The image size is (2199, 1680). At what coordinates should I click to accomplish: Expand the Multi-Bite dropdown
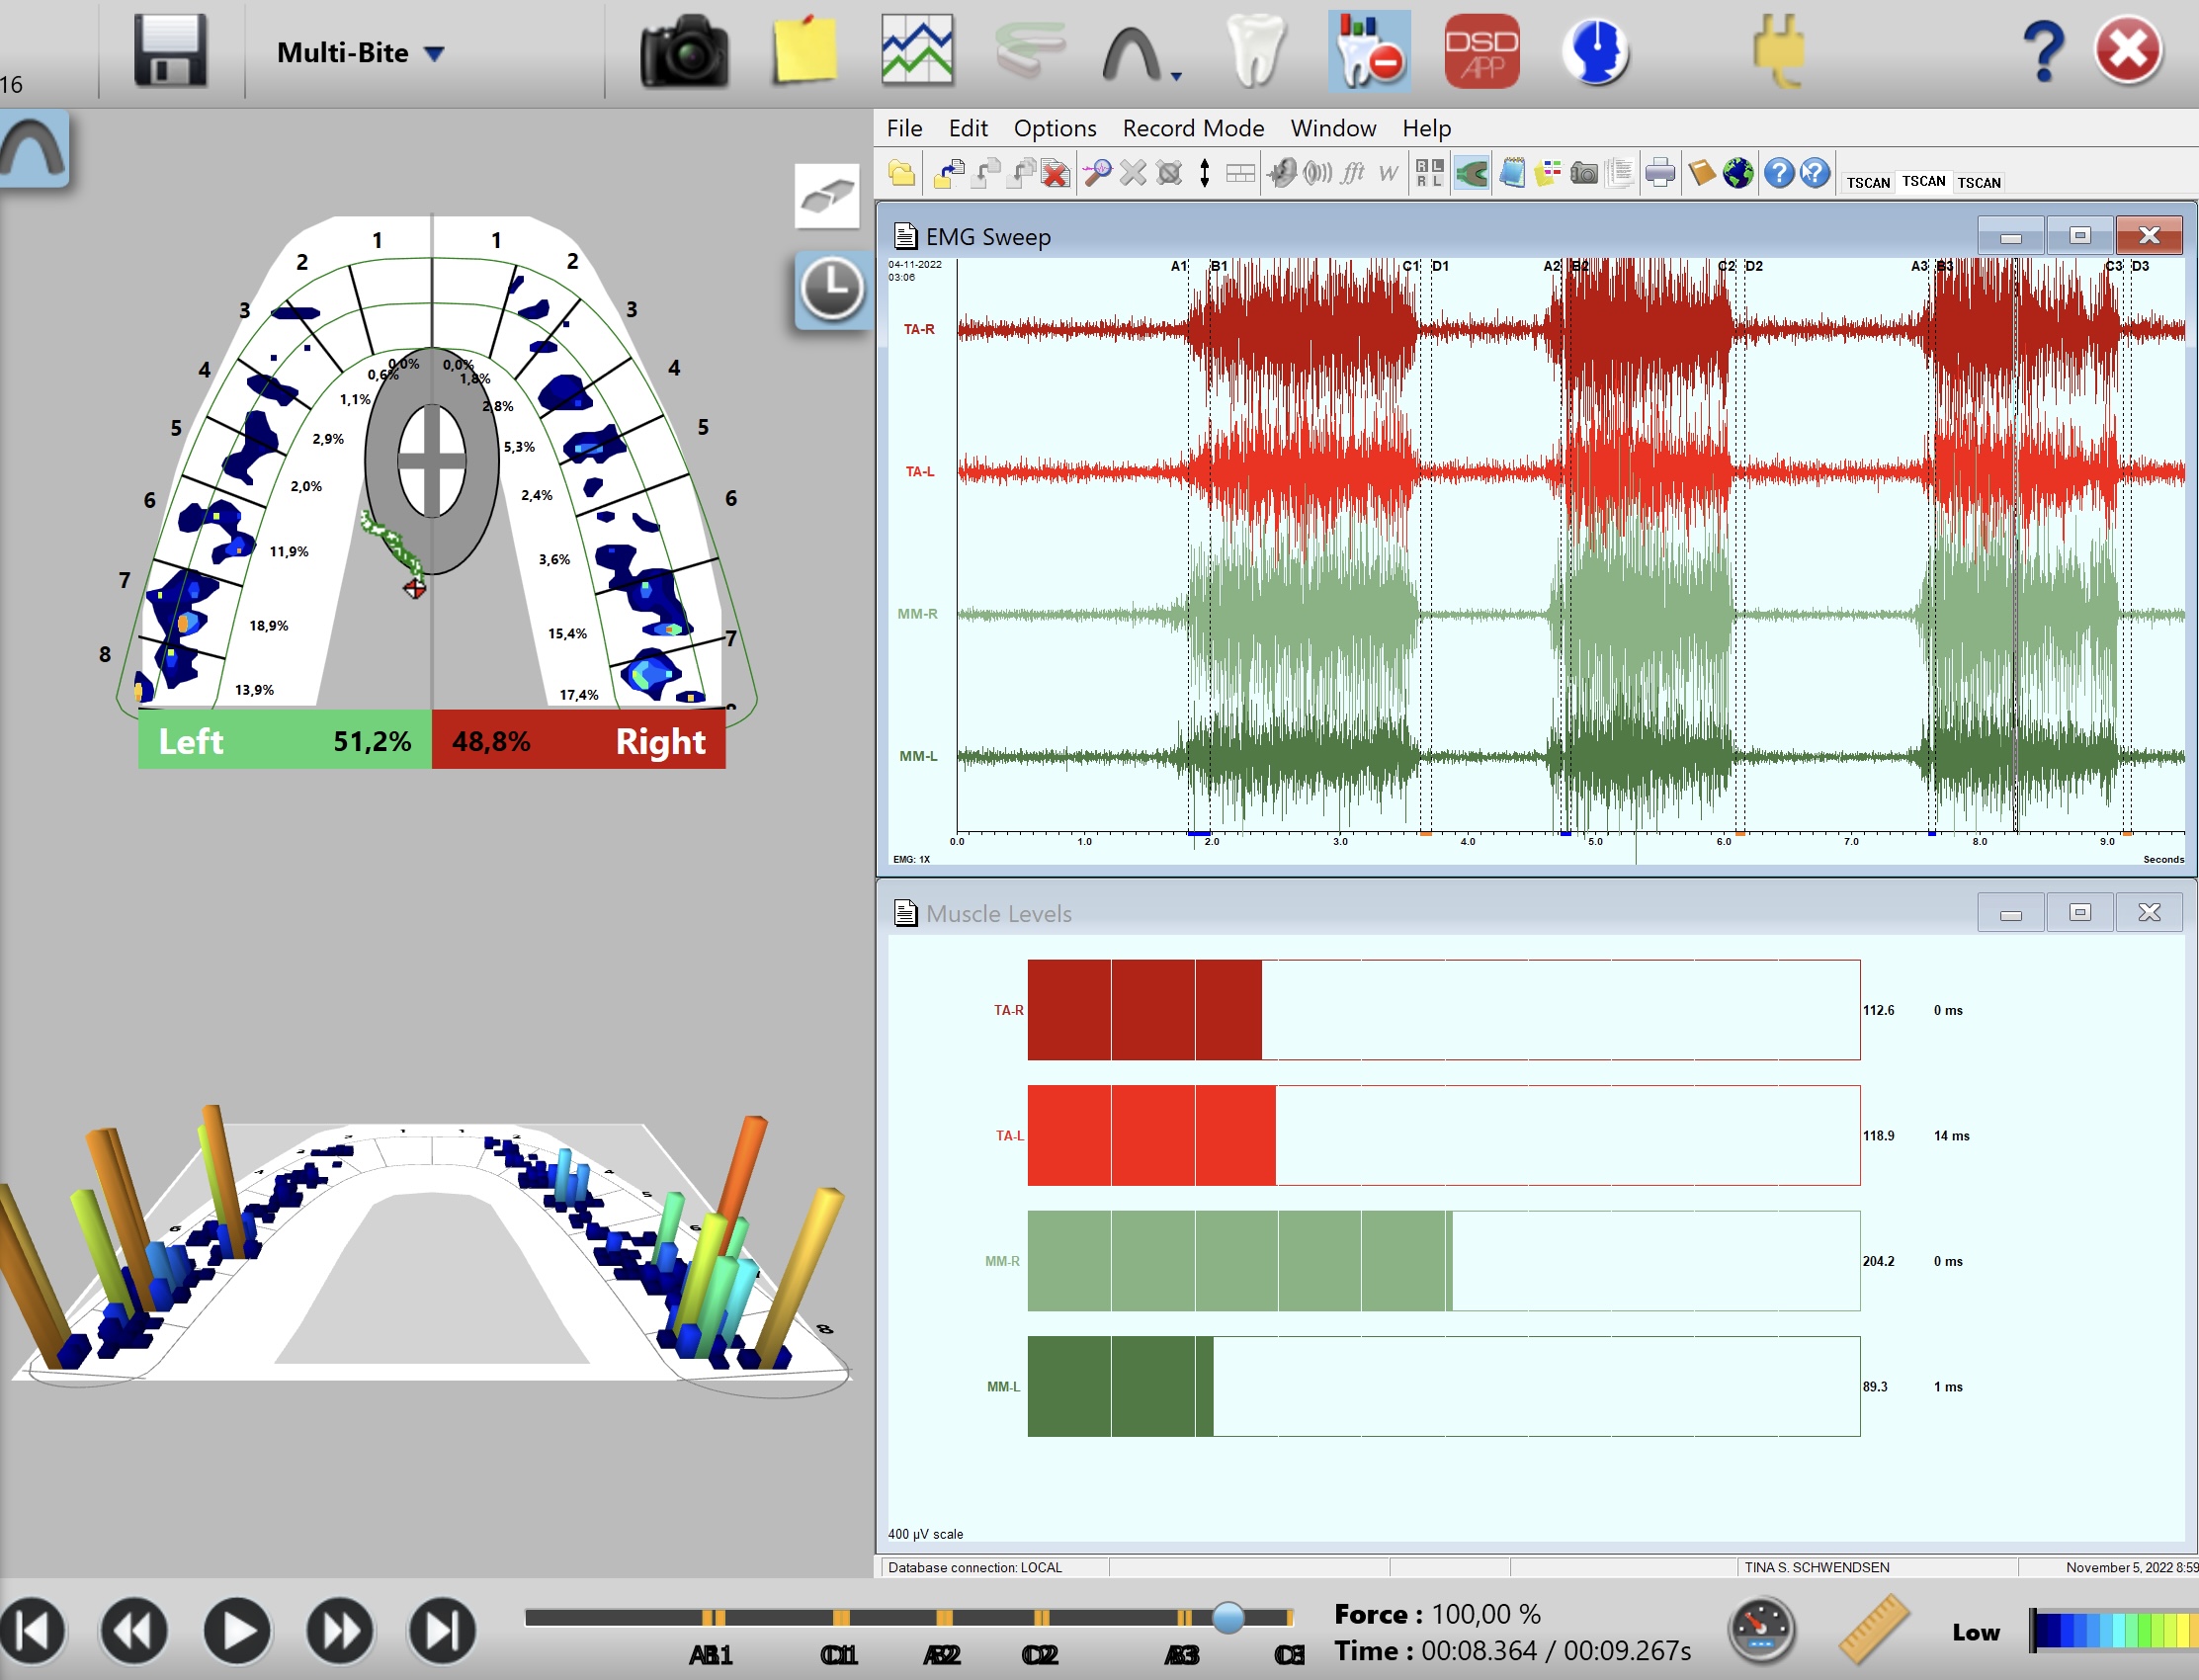coord(434,54)
